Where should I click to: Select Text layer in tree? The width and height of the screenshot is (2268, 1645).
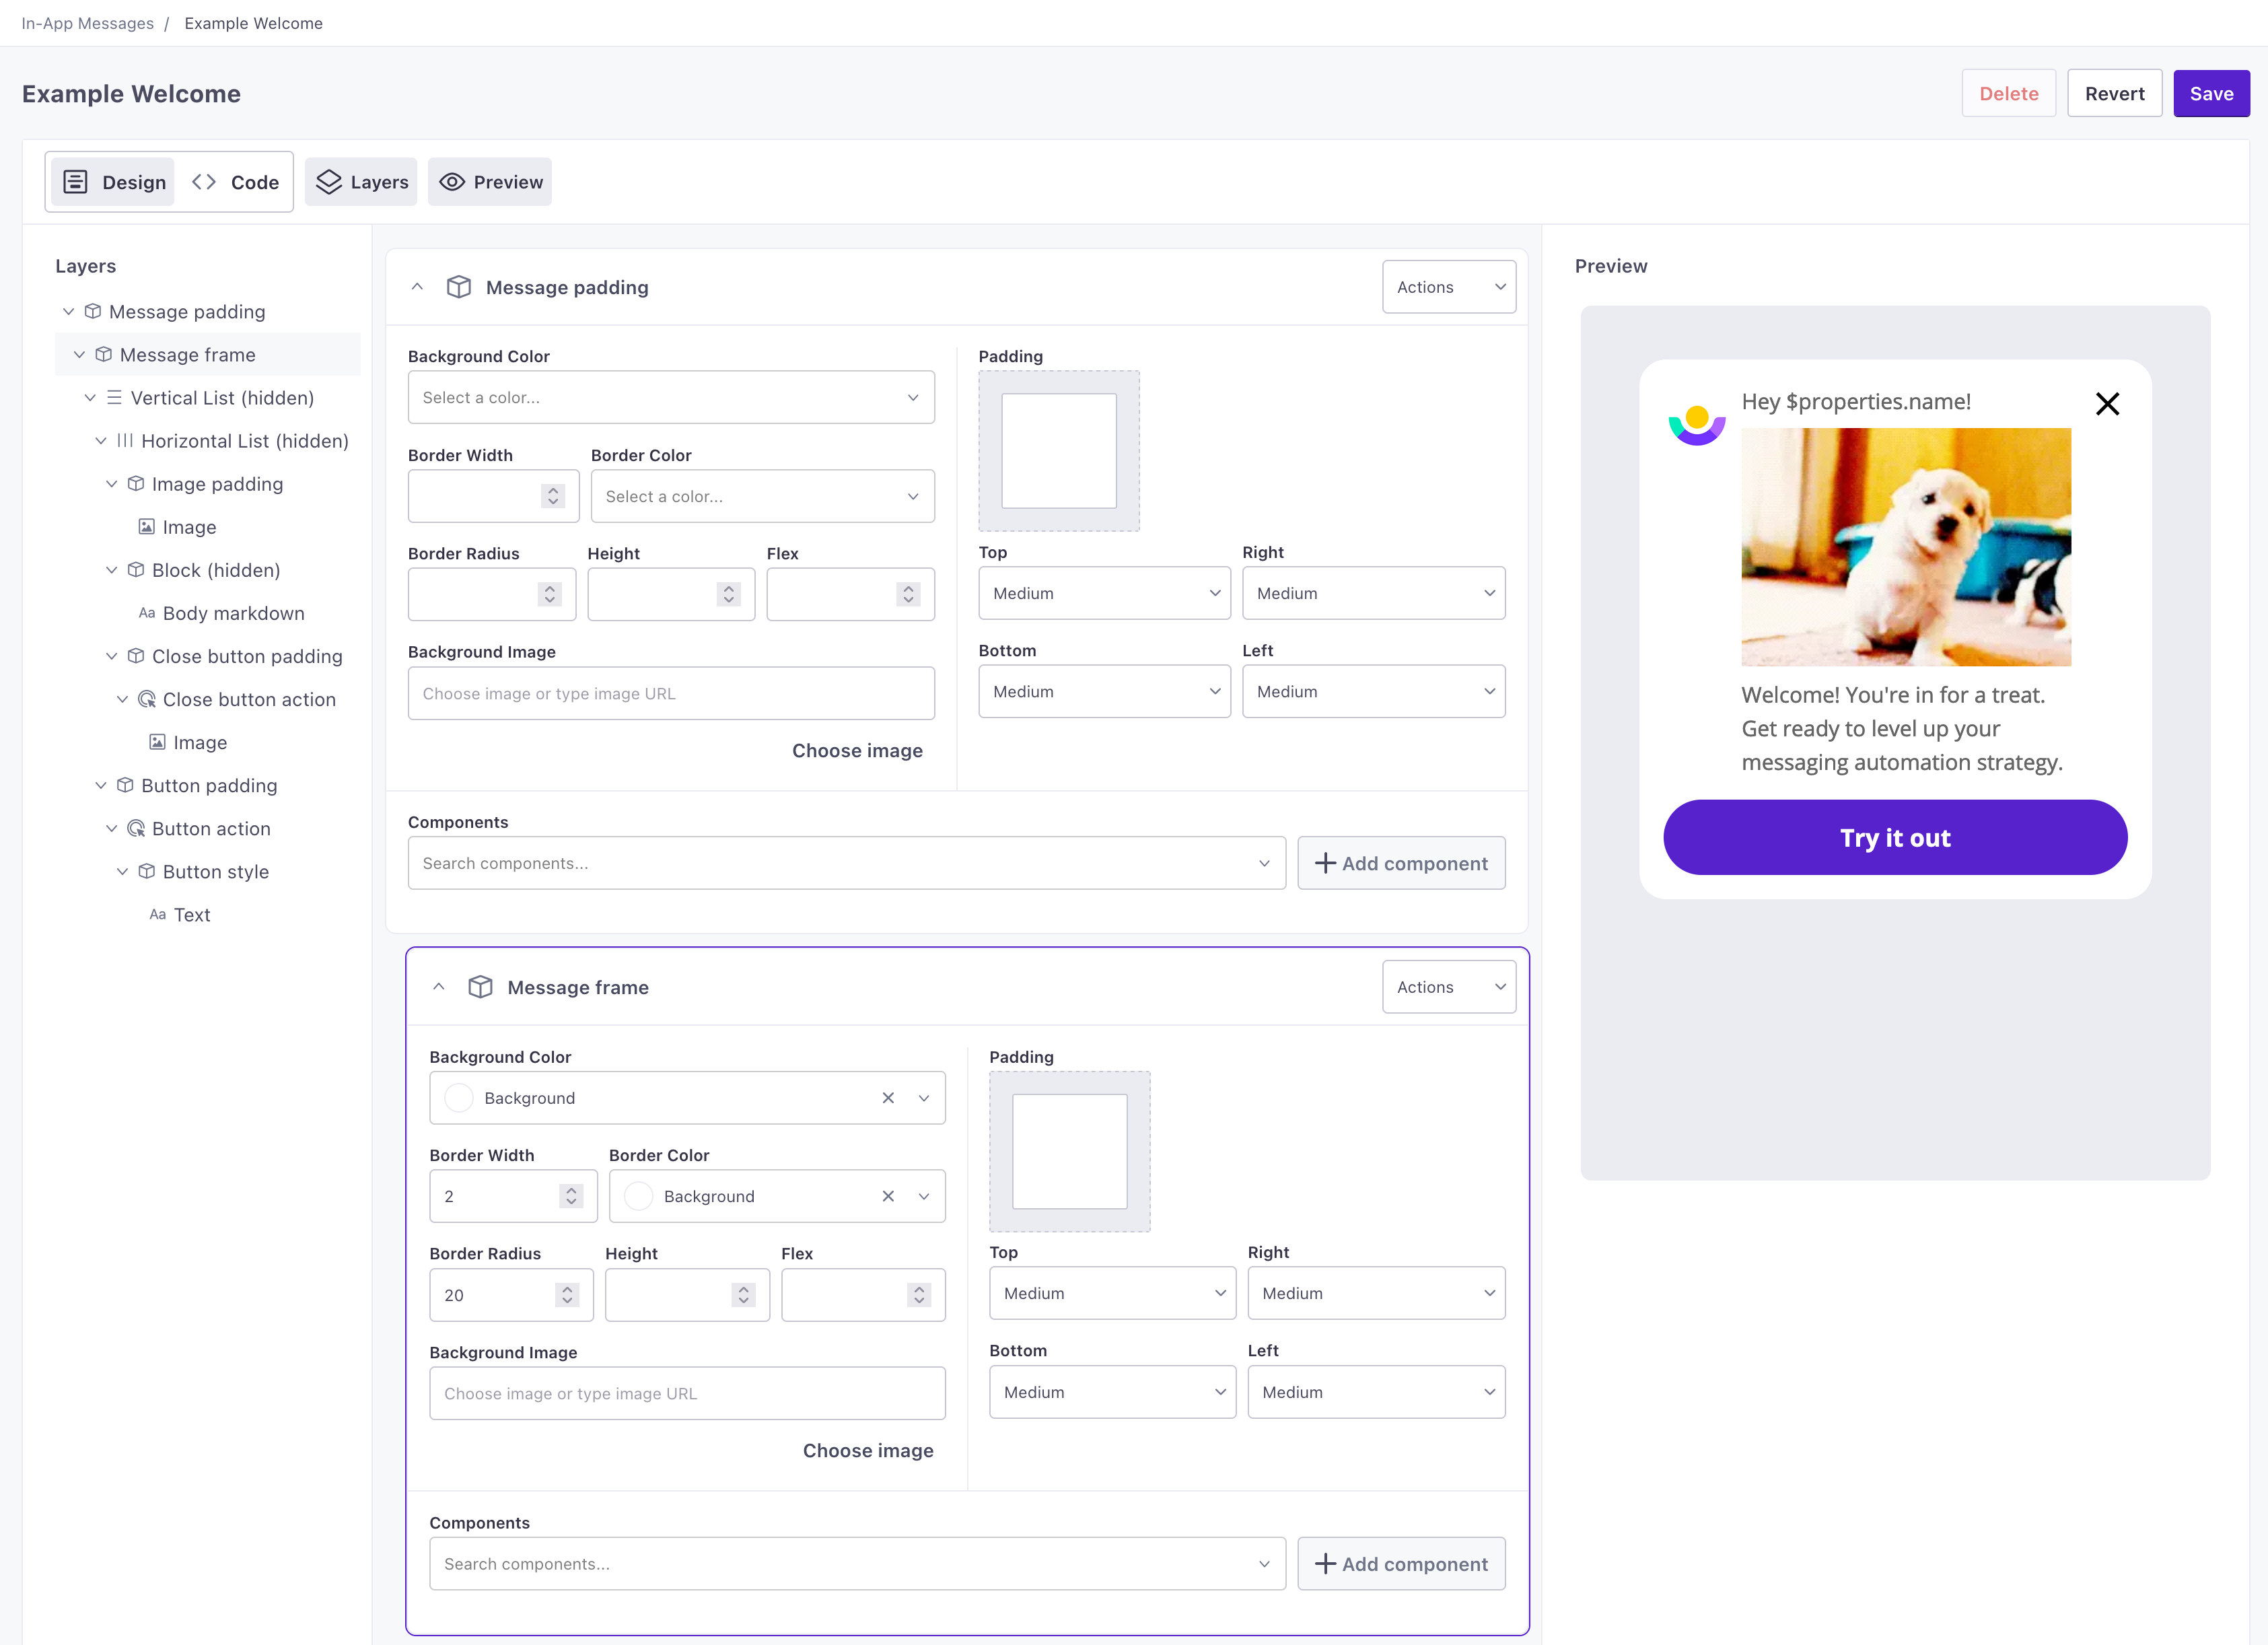click(x=192, y=914)
